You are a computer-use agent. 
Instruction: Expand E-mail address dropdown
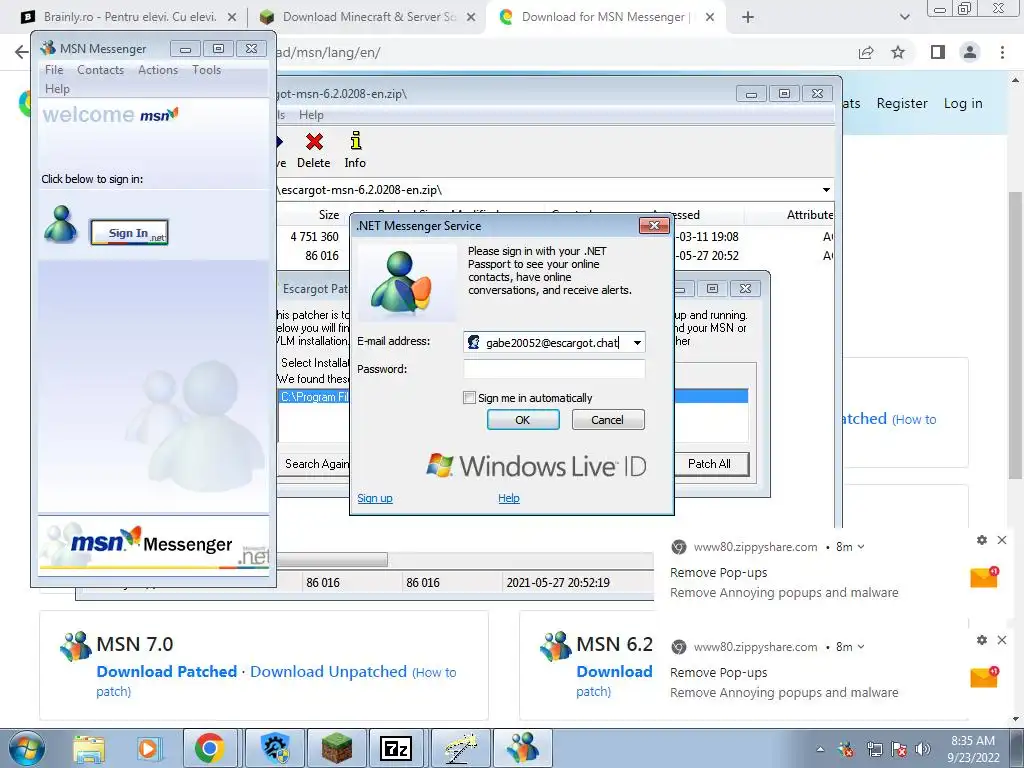[637, 342]
